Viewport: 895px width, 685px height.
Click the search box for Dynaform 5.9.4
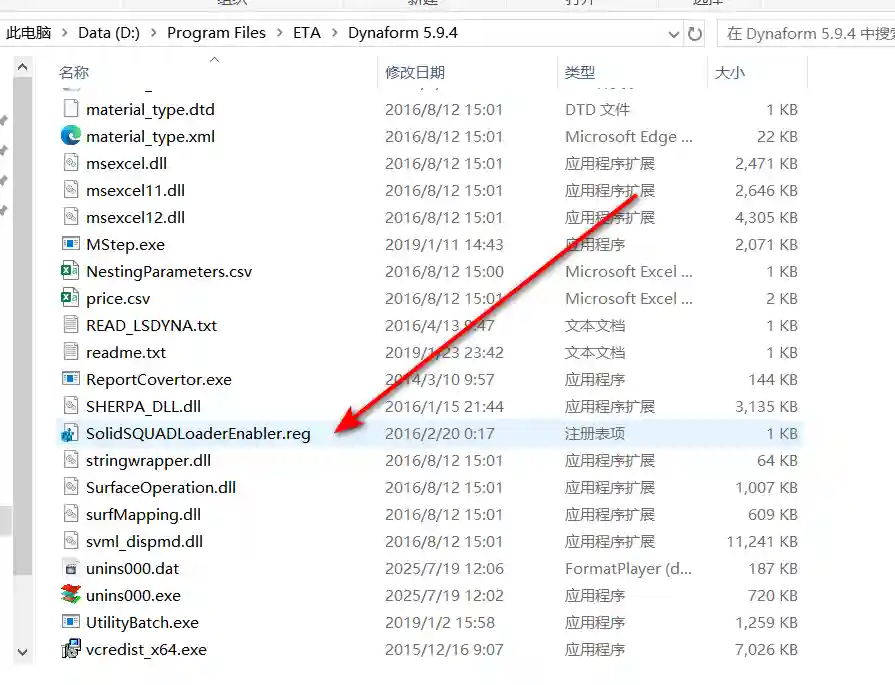click(805, 33)
